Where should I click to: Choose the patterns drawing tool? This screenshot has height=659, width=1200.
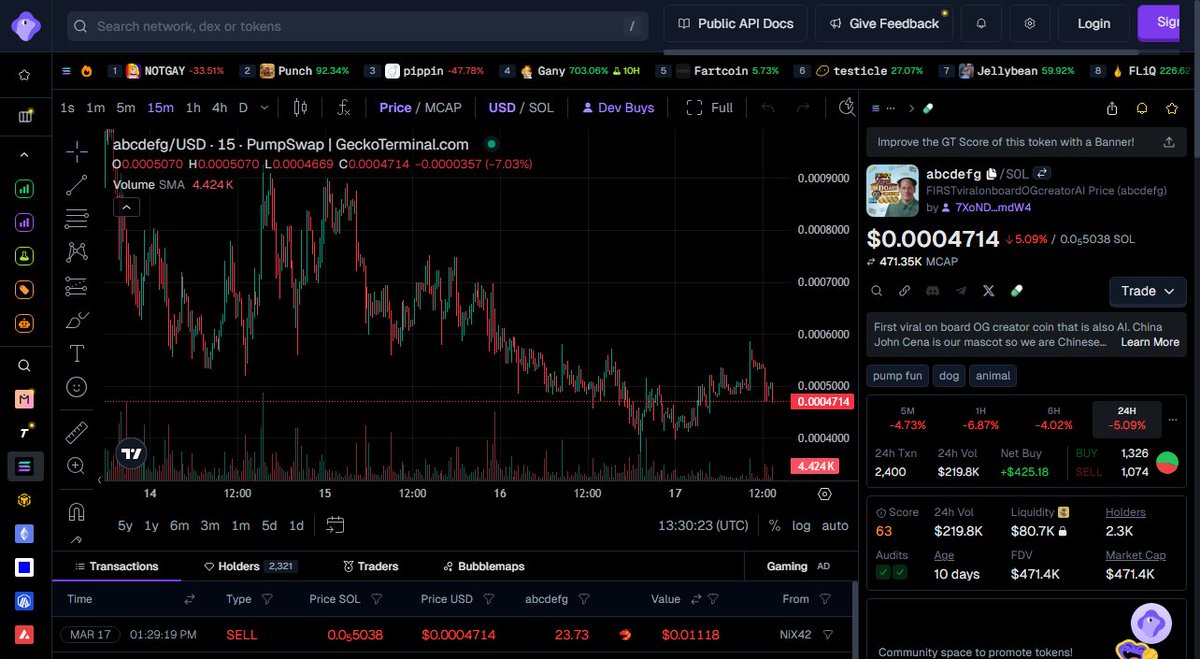click(76, 253)
